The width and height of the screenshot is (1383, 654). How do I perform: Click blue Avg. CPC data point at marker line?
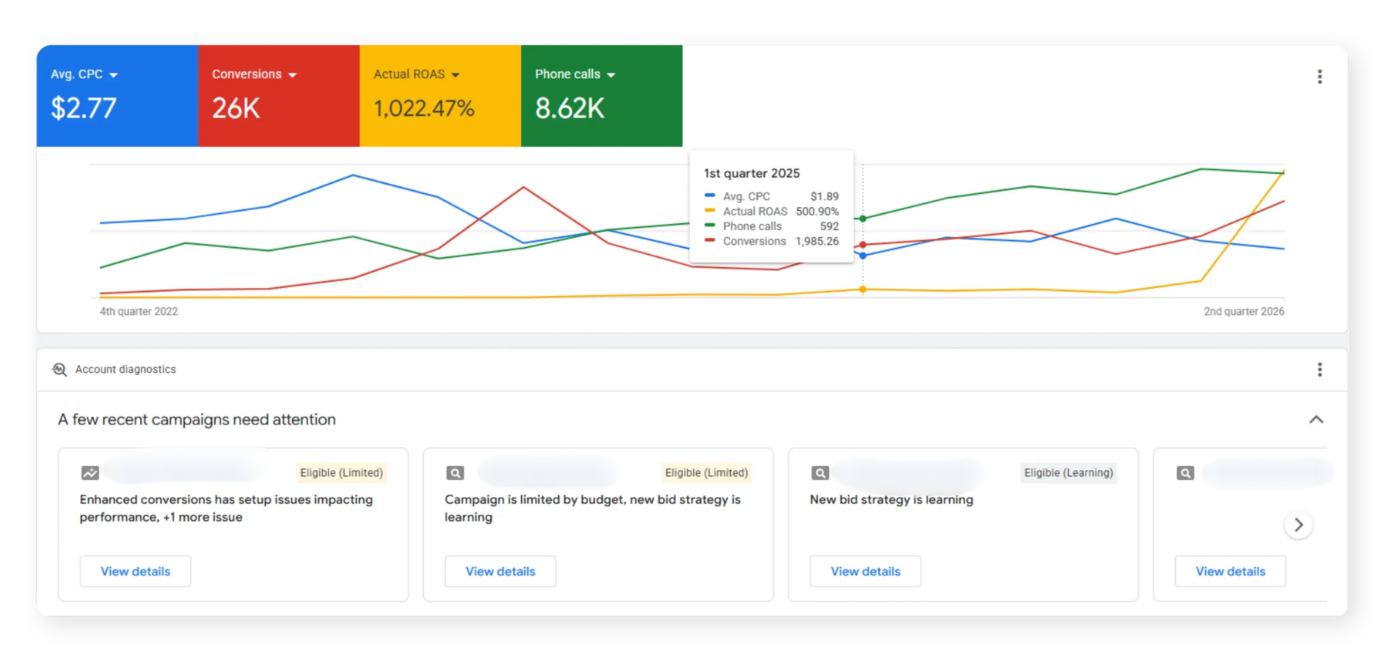tap(863, 256)
